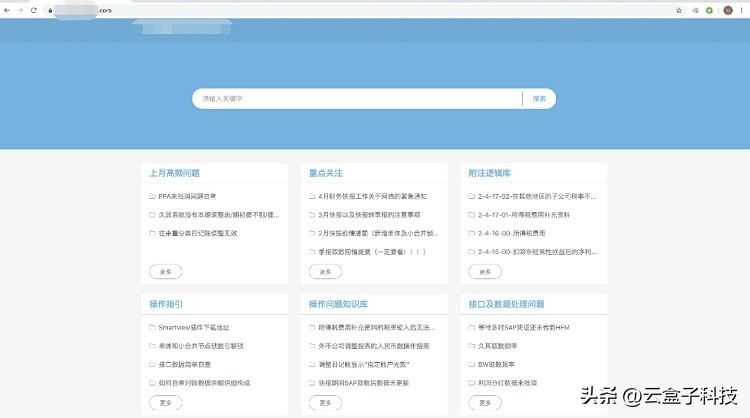Click the folder icon beside 久其取数频率
This screenshot has height=418, width=750.
(x=471, y=345)
